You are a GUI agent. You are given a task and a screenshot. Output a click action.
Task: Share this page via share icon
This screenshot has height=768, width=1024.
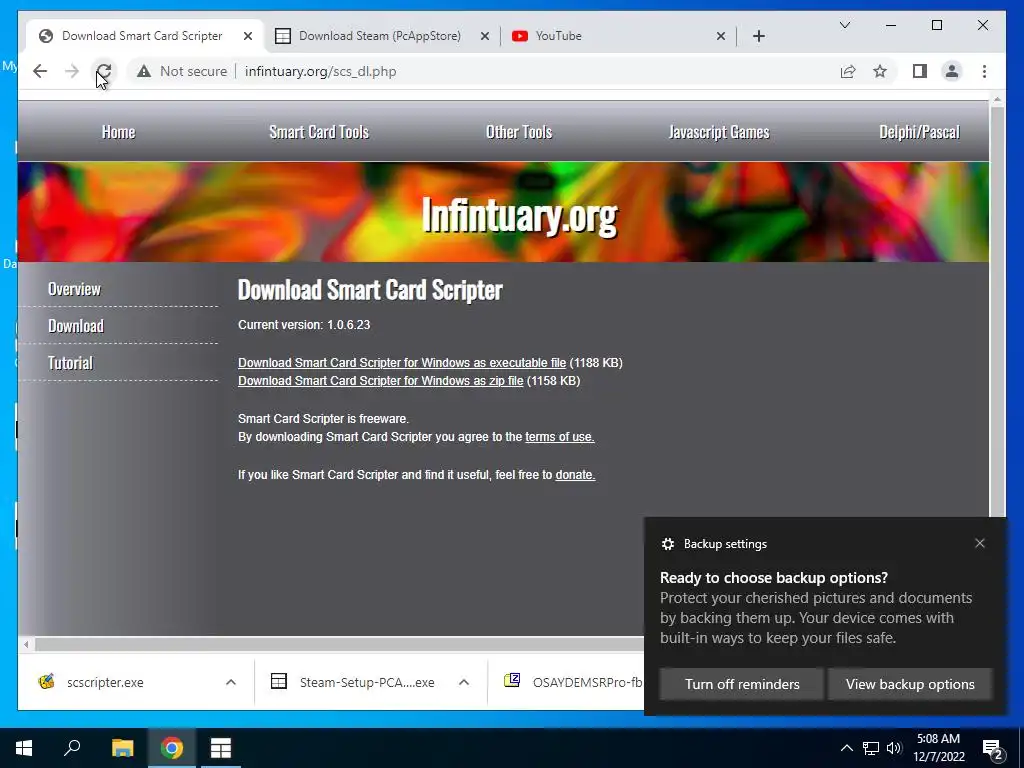(848, 71)
